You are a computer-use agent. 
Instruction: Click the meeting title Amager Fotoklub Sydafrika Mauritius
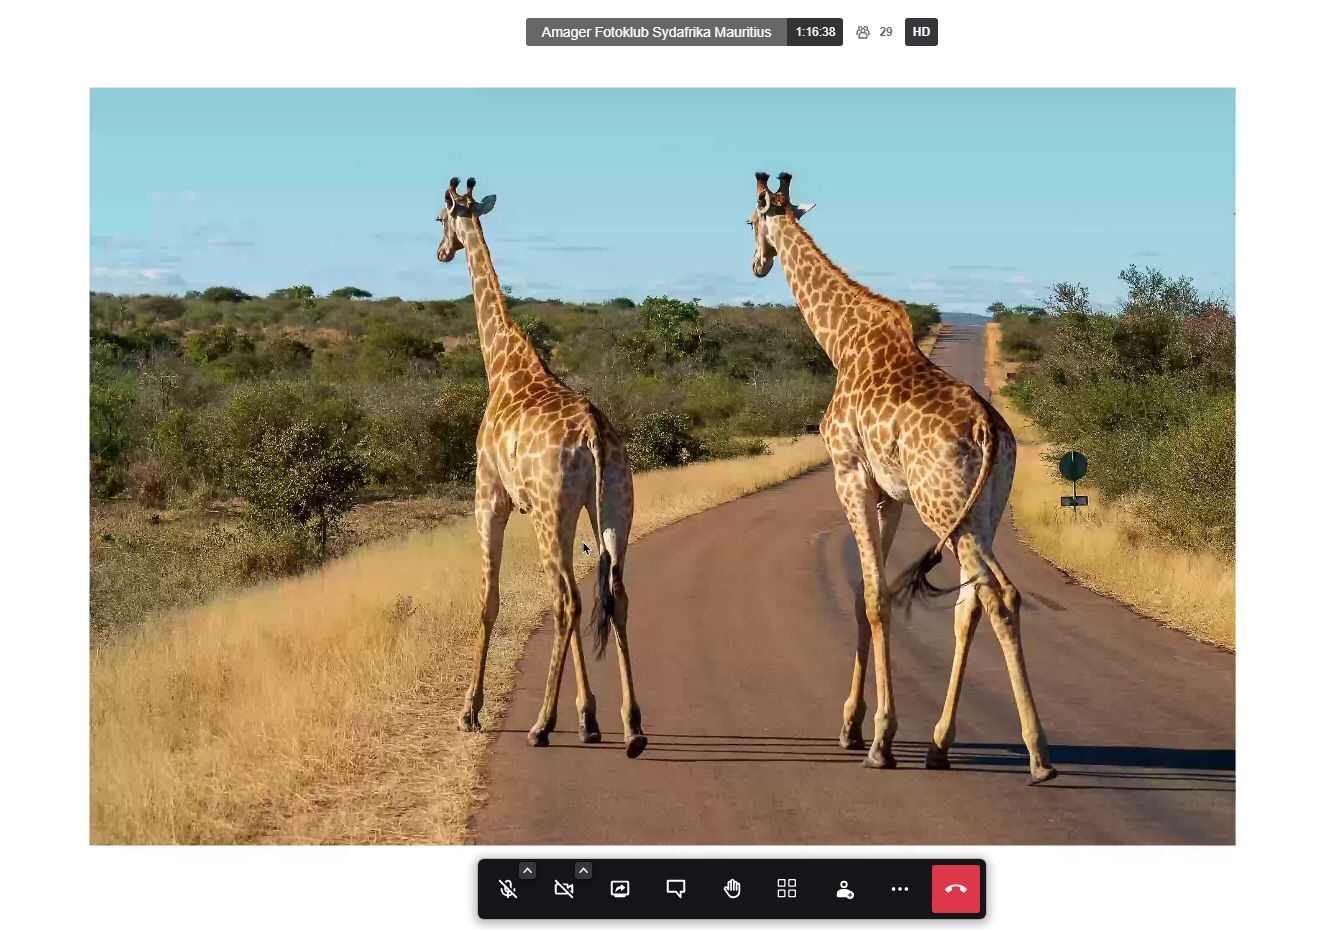click(x=656, y=32)
